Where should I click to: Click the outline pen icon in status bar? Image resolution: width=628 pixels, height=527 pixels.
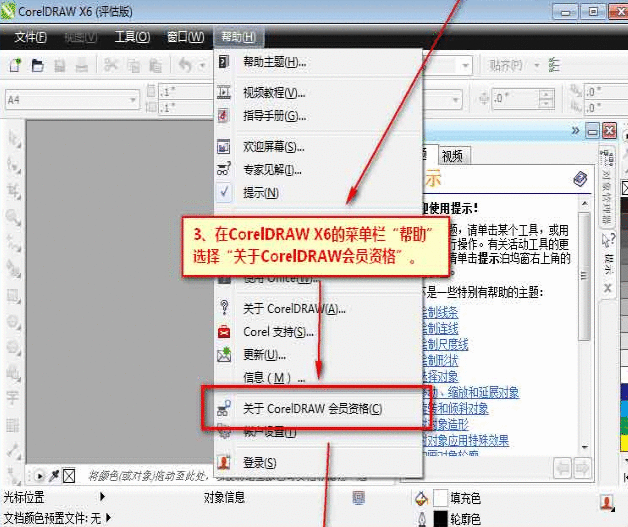(422, 519)
